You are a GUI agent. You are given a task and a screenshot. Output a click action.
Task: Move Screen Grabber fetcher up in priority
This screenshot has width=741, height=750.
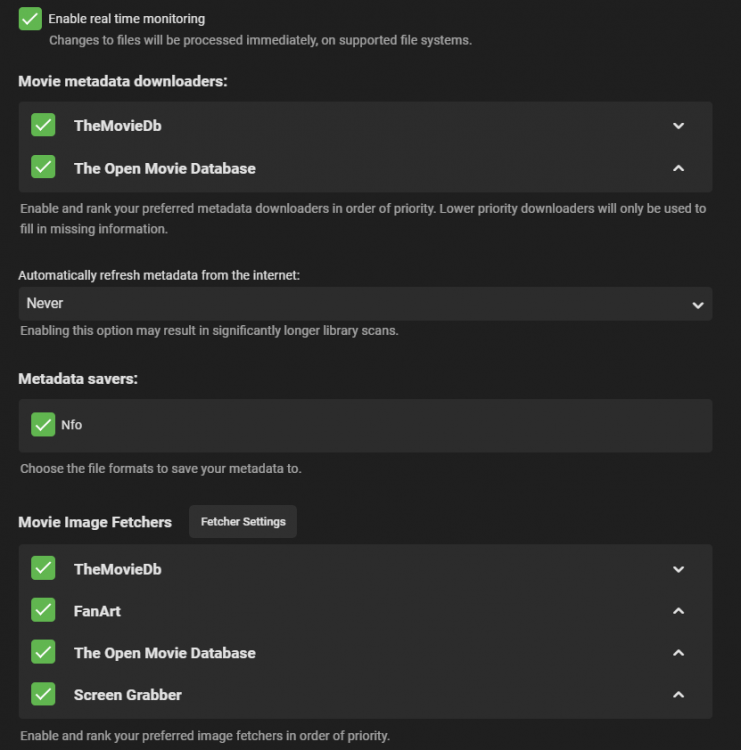coord(678,694)
